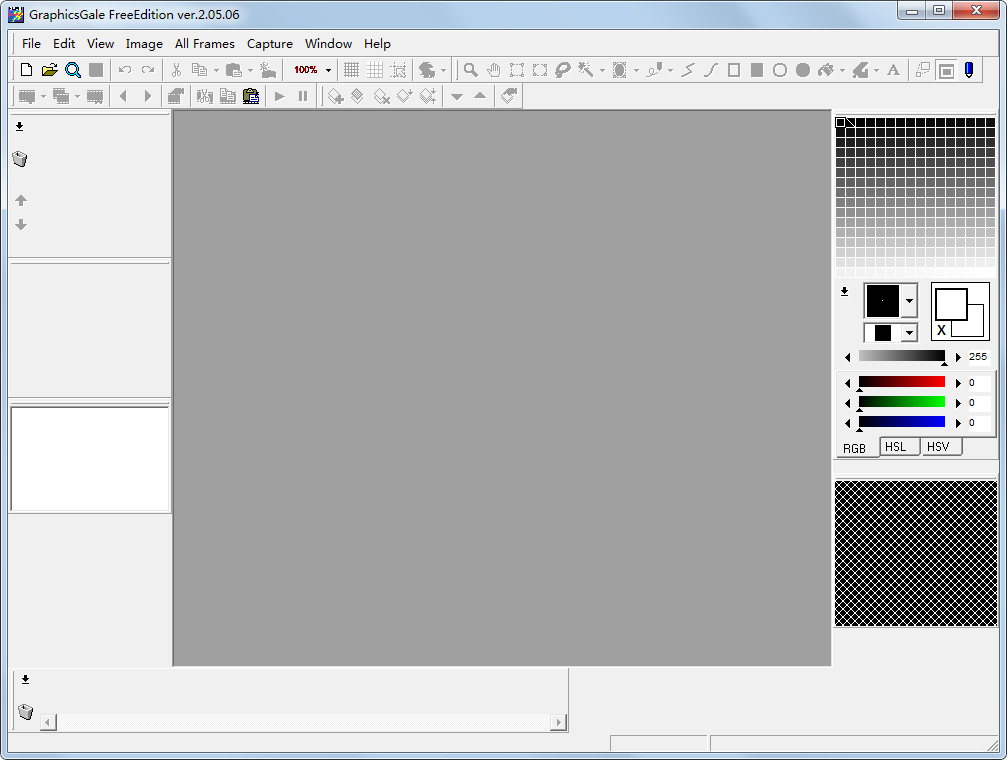Expand the Add Frame dropdown arrow

click(x=43, y=96)
